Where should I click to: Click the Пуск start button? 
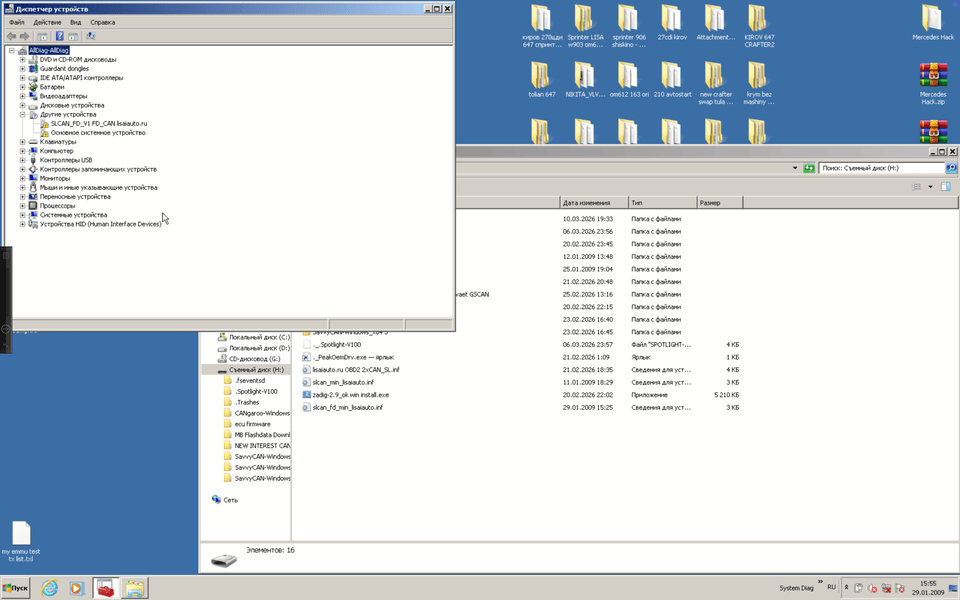tap(15, 588)
